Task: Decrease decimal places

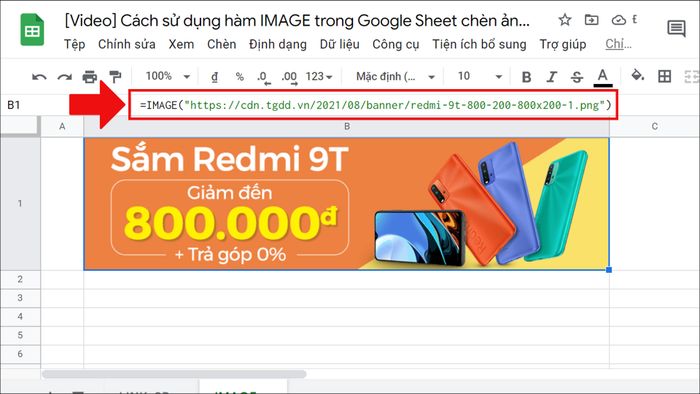Action: (x=264, y=77)
